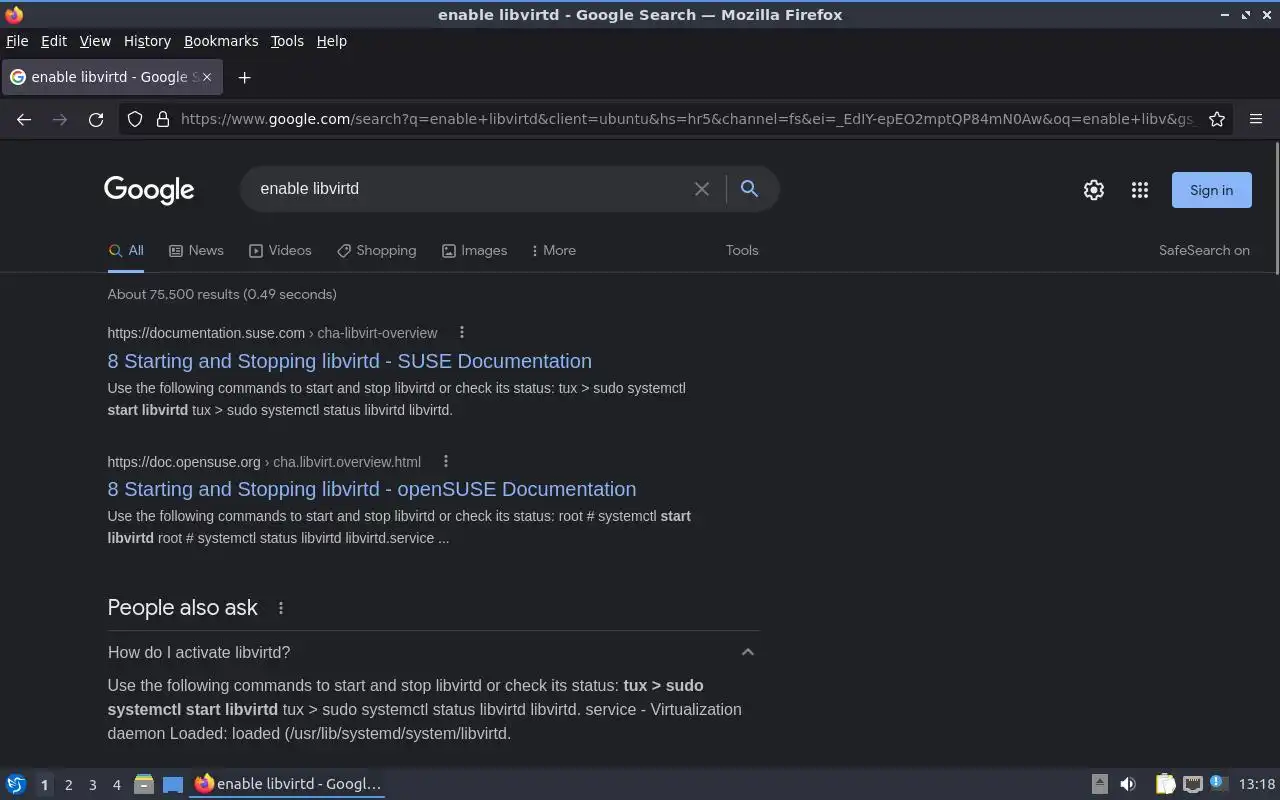This screenshot has width=1280, height=800.
Task: Switch to virtual desktop 2
Action: click(x=68, y=785)
